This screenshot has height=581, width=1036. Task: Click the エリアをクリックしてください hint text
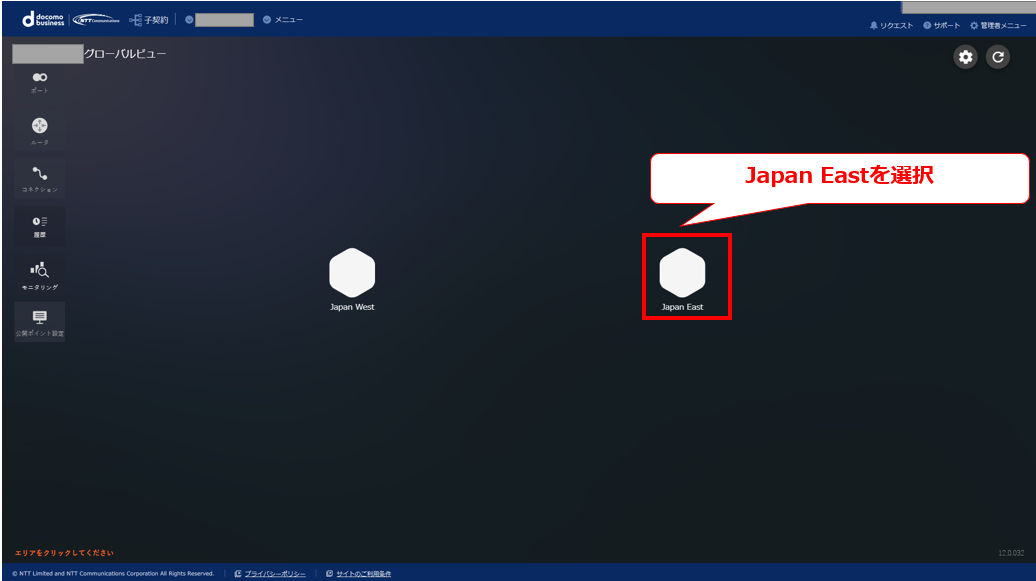pyautogui.click(x=64, y=553)
